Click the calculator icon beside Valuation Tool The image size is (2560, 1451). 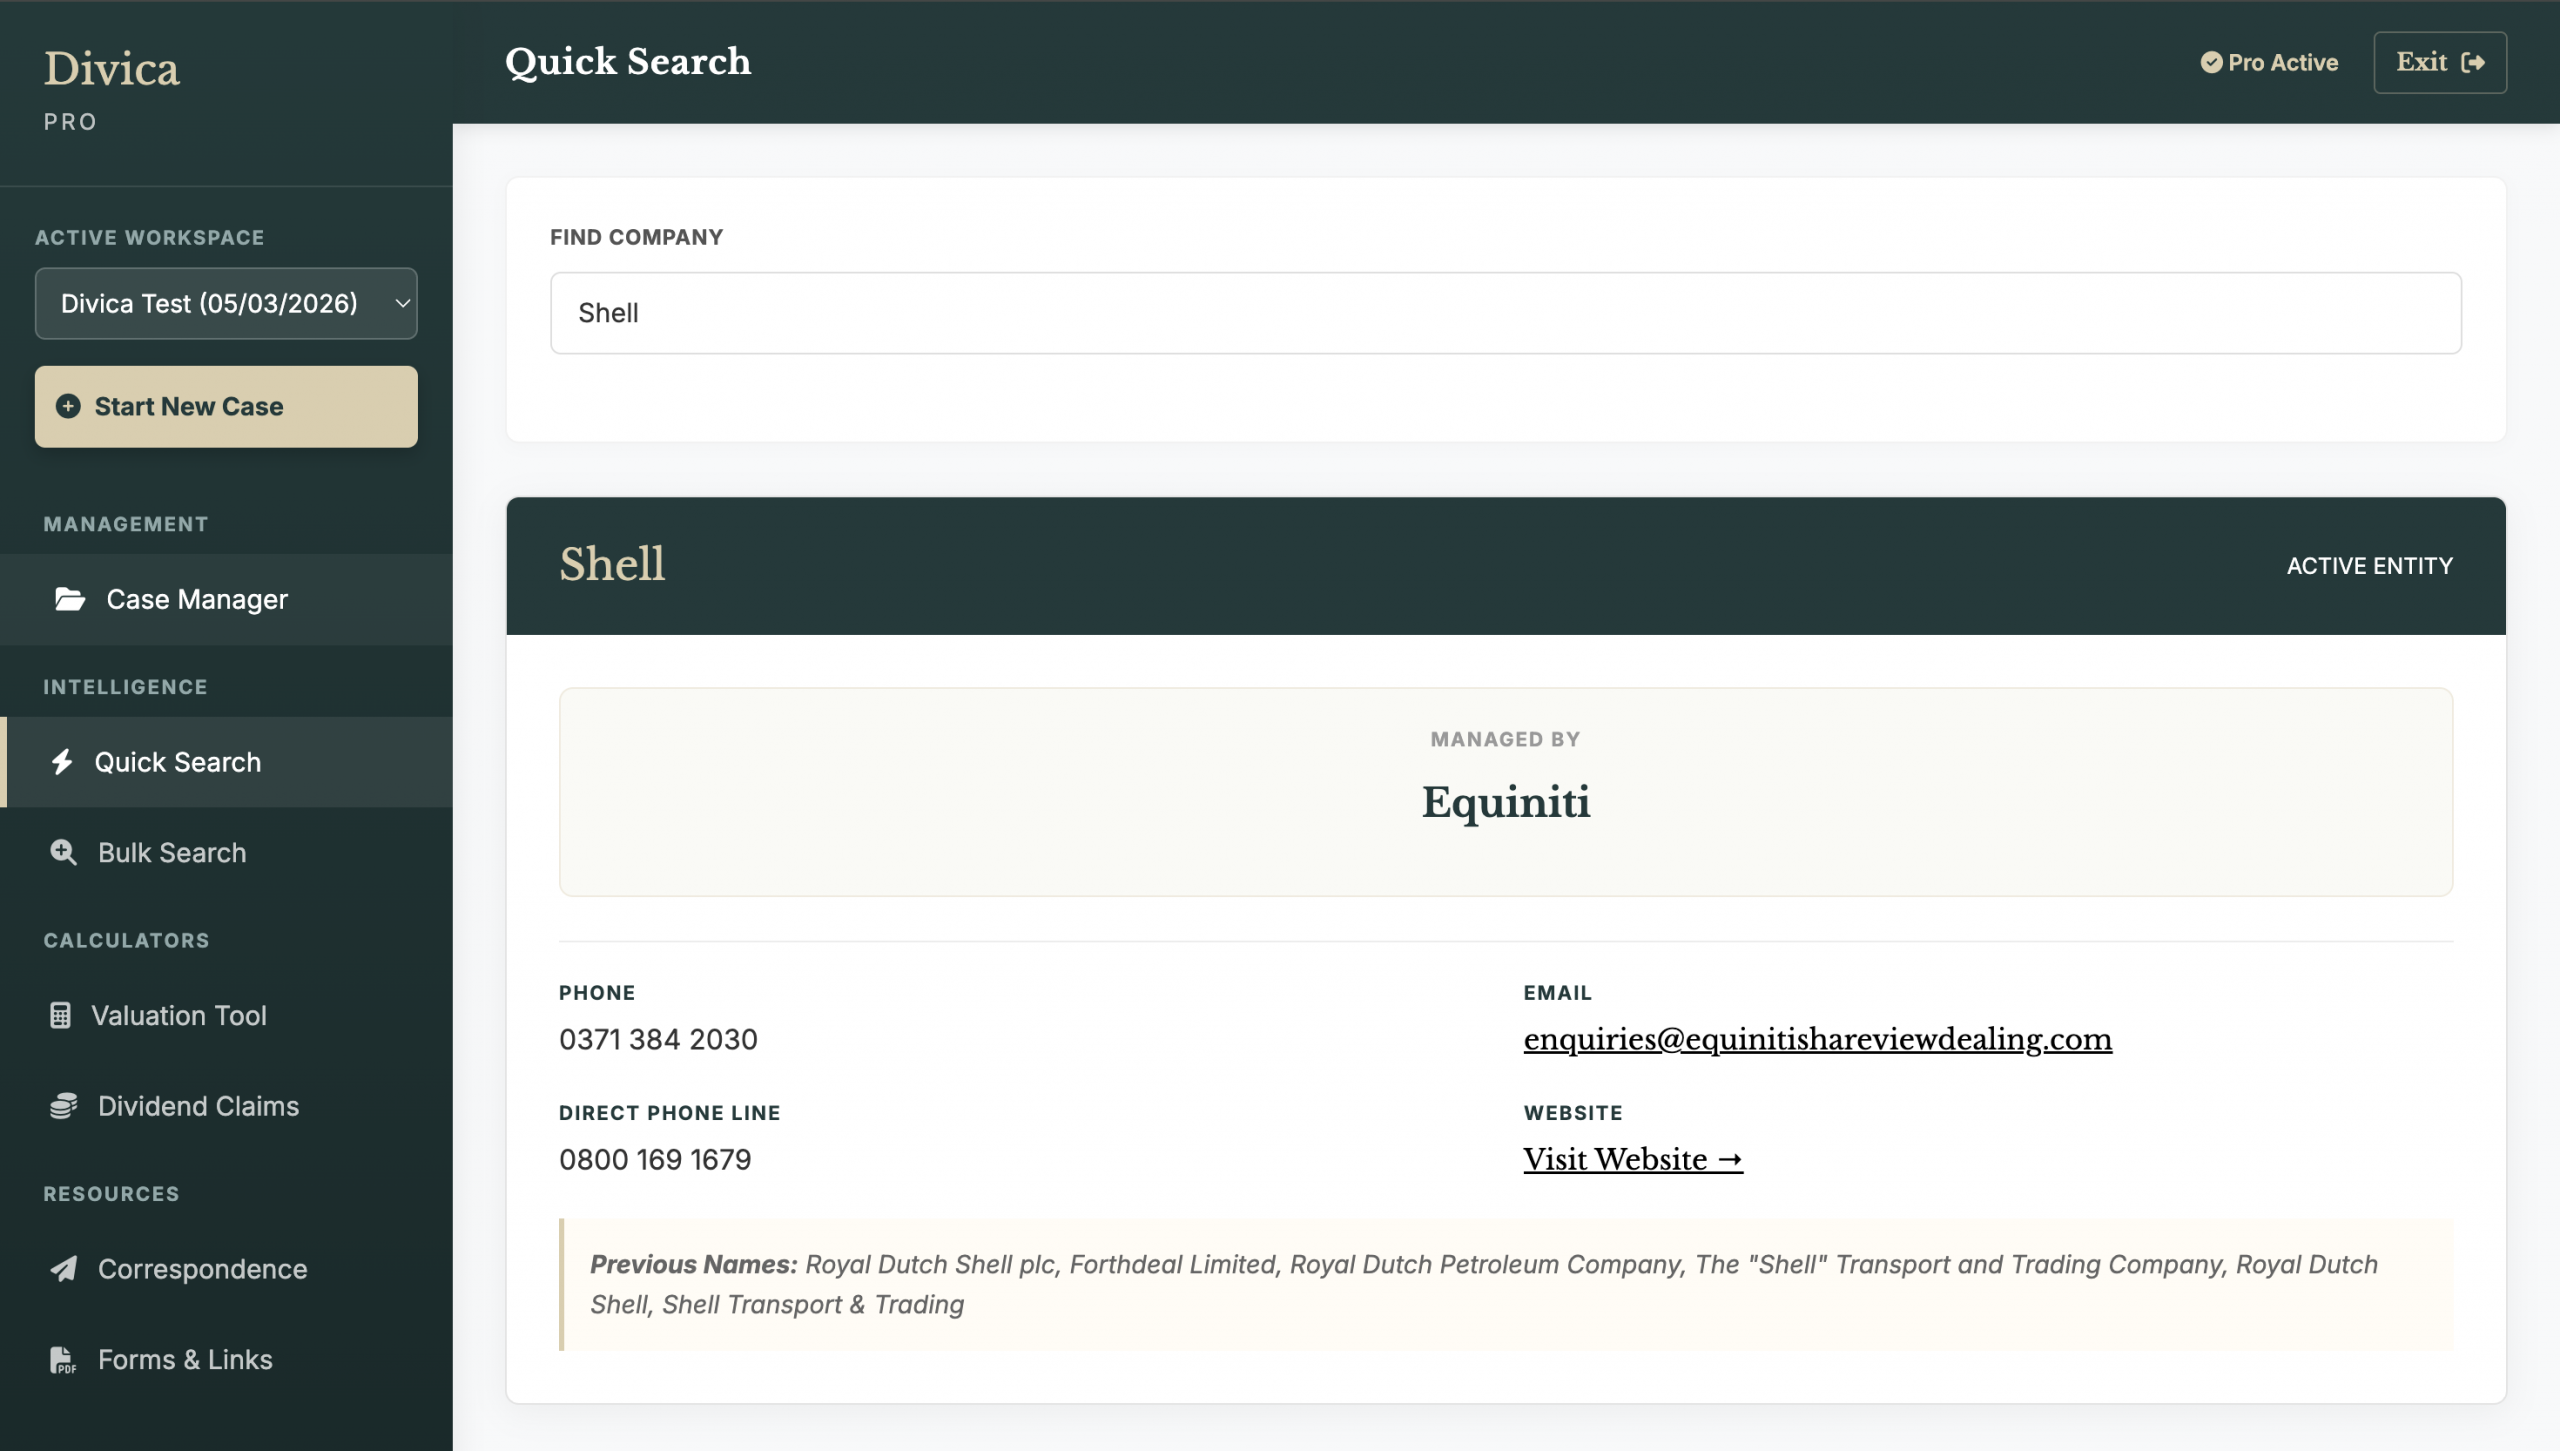(61, 1015)
